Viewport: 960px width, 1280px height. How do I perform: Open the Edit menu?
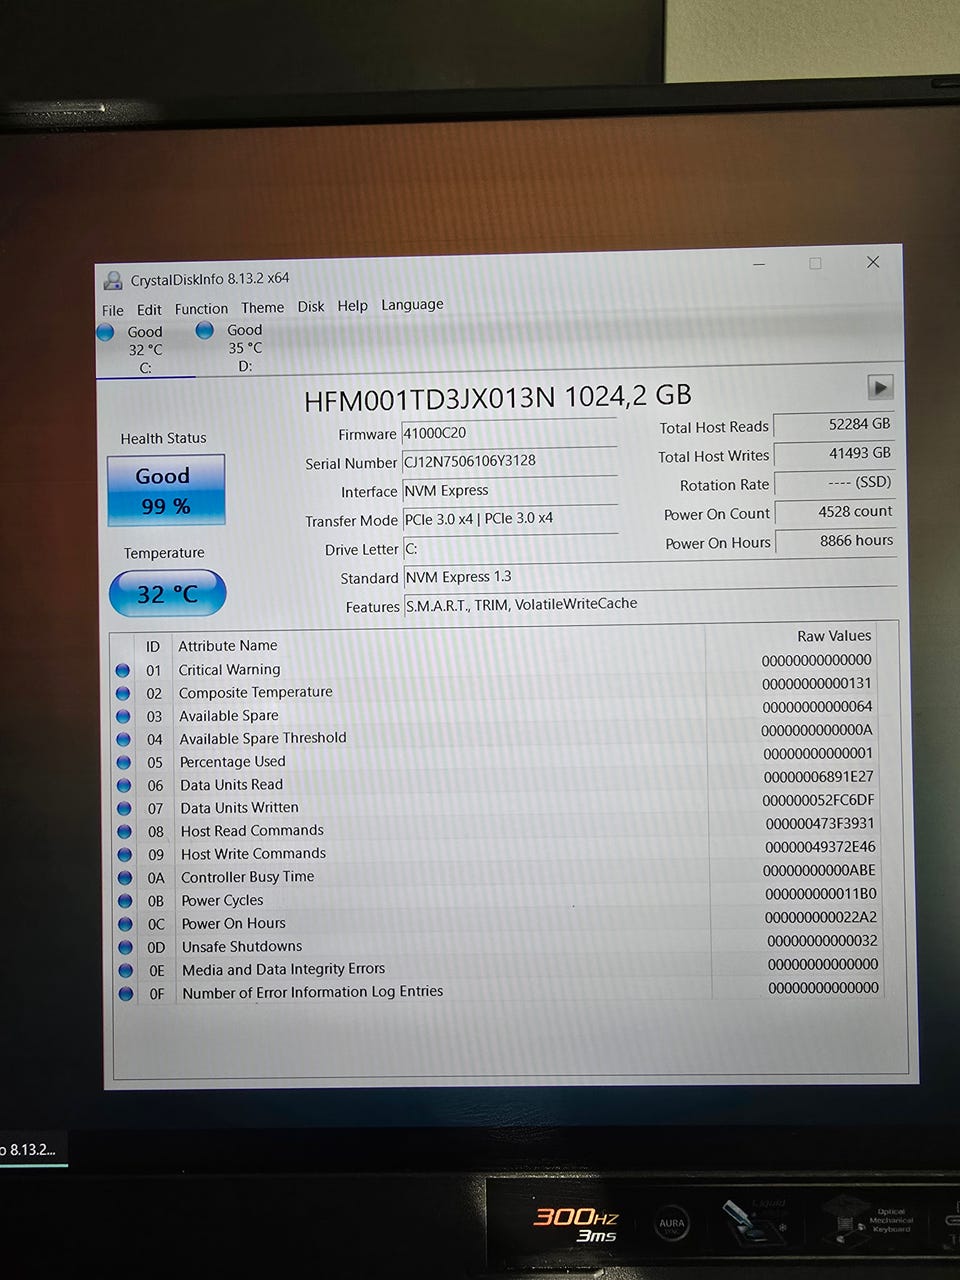coord(149,310)
